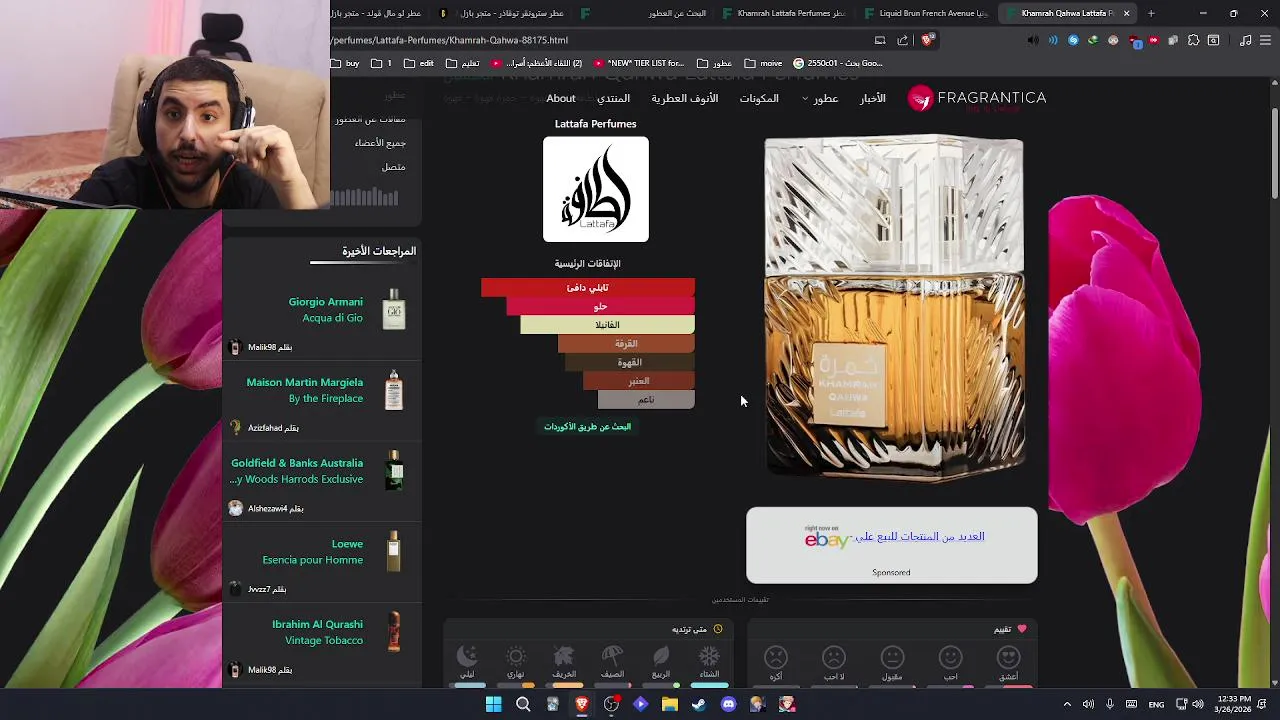Expand the المكونات menu dropdown
This screenshot has height=720, width=1280.
pos(759,98)
